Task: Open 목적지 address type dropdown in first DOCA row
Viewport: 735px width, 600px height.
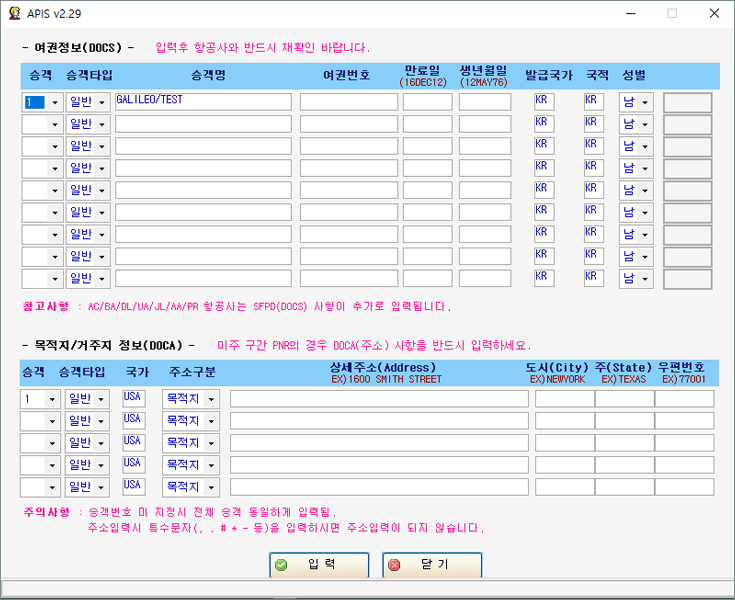Action: tap(211, 399)
